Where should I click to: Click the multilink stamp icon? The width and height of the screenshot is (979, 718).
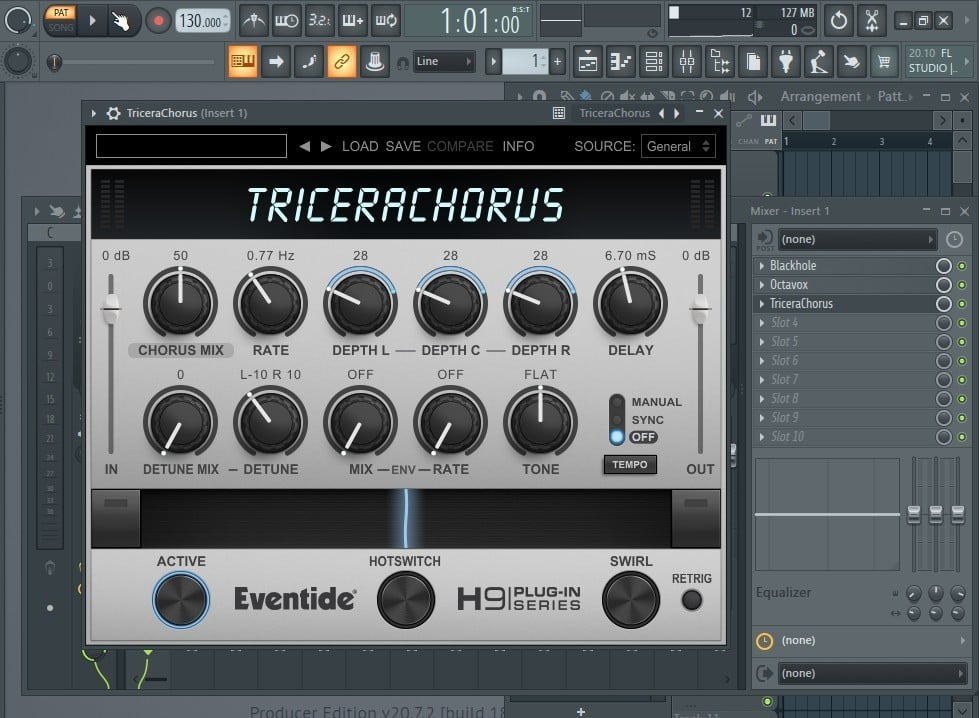[x=375, y=61]
